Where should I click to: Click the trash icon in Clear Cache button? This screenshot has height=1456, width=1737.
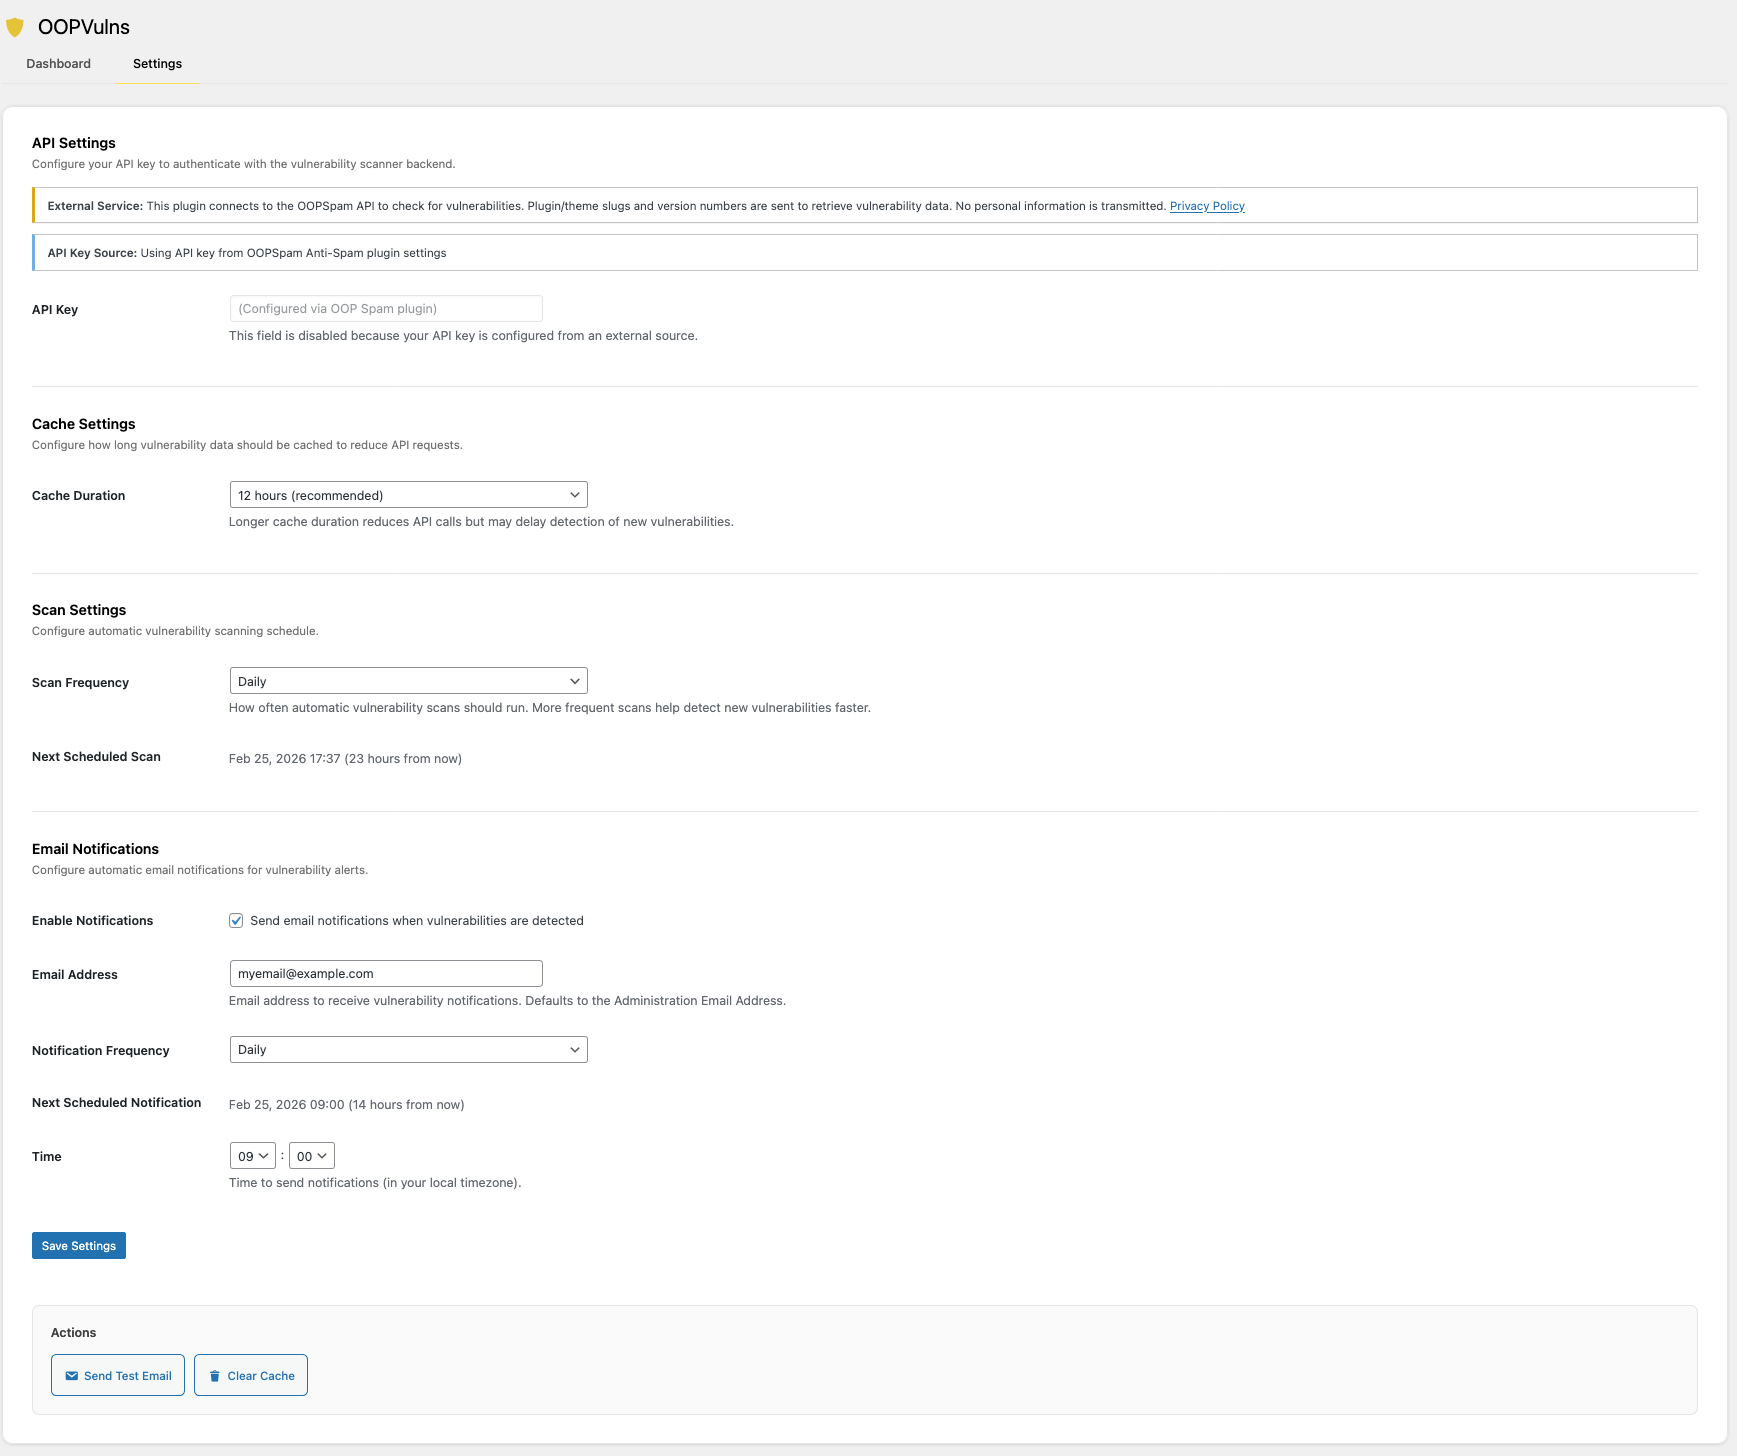(215, 1375)
